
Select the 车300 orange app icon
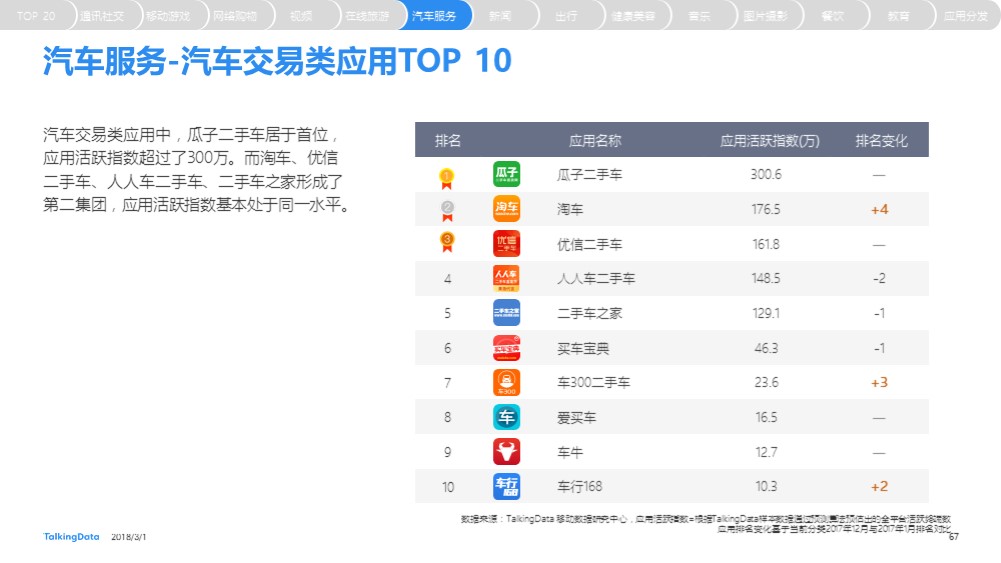point(506,382)
